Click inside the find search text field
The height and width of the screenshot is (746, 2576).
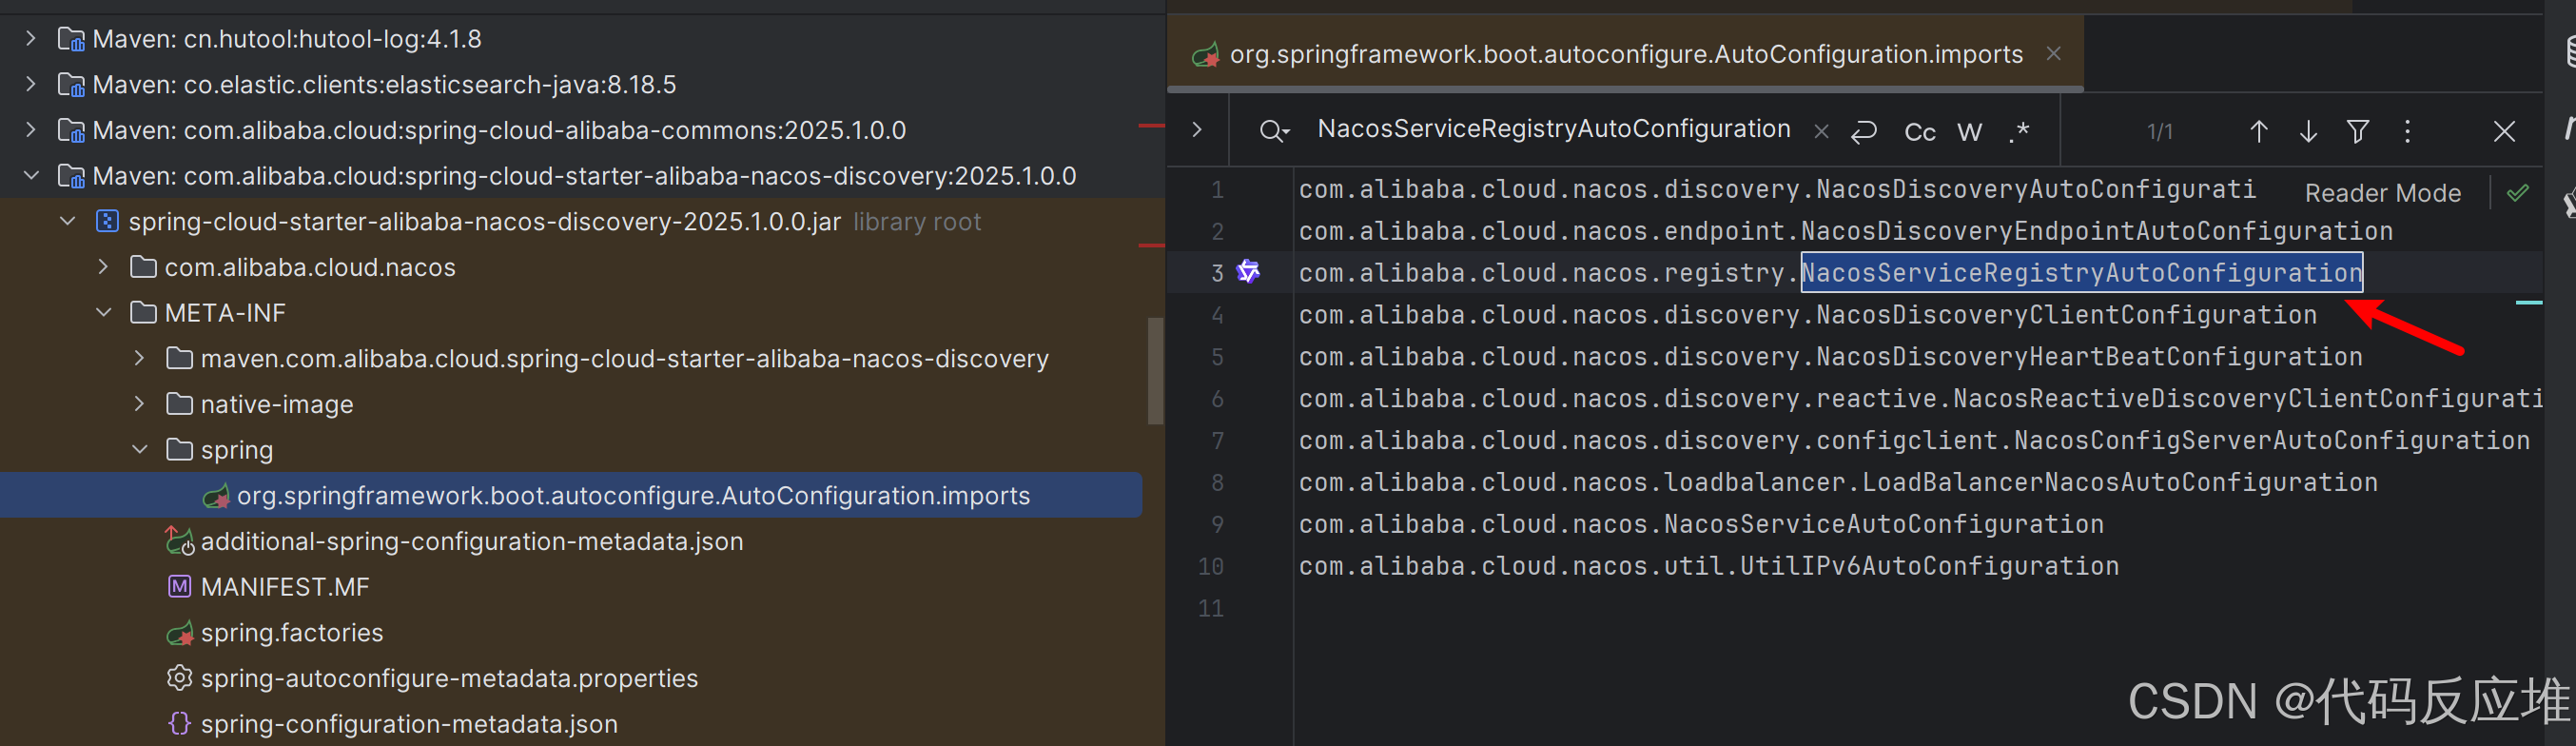(x=1553, y=130)
